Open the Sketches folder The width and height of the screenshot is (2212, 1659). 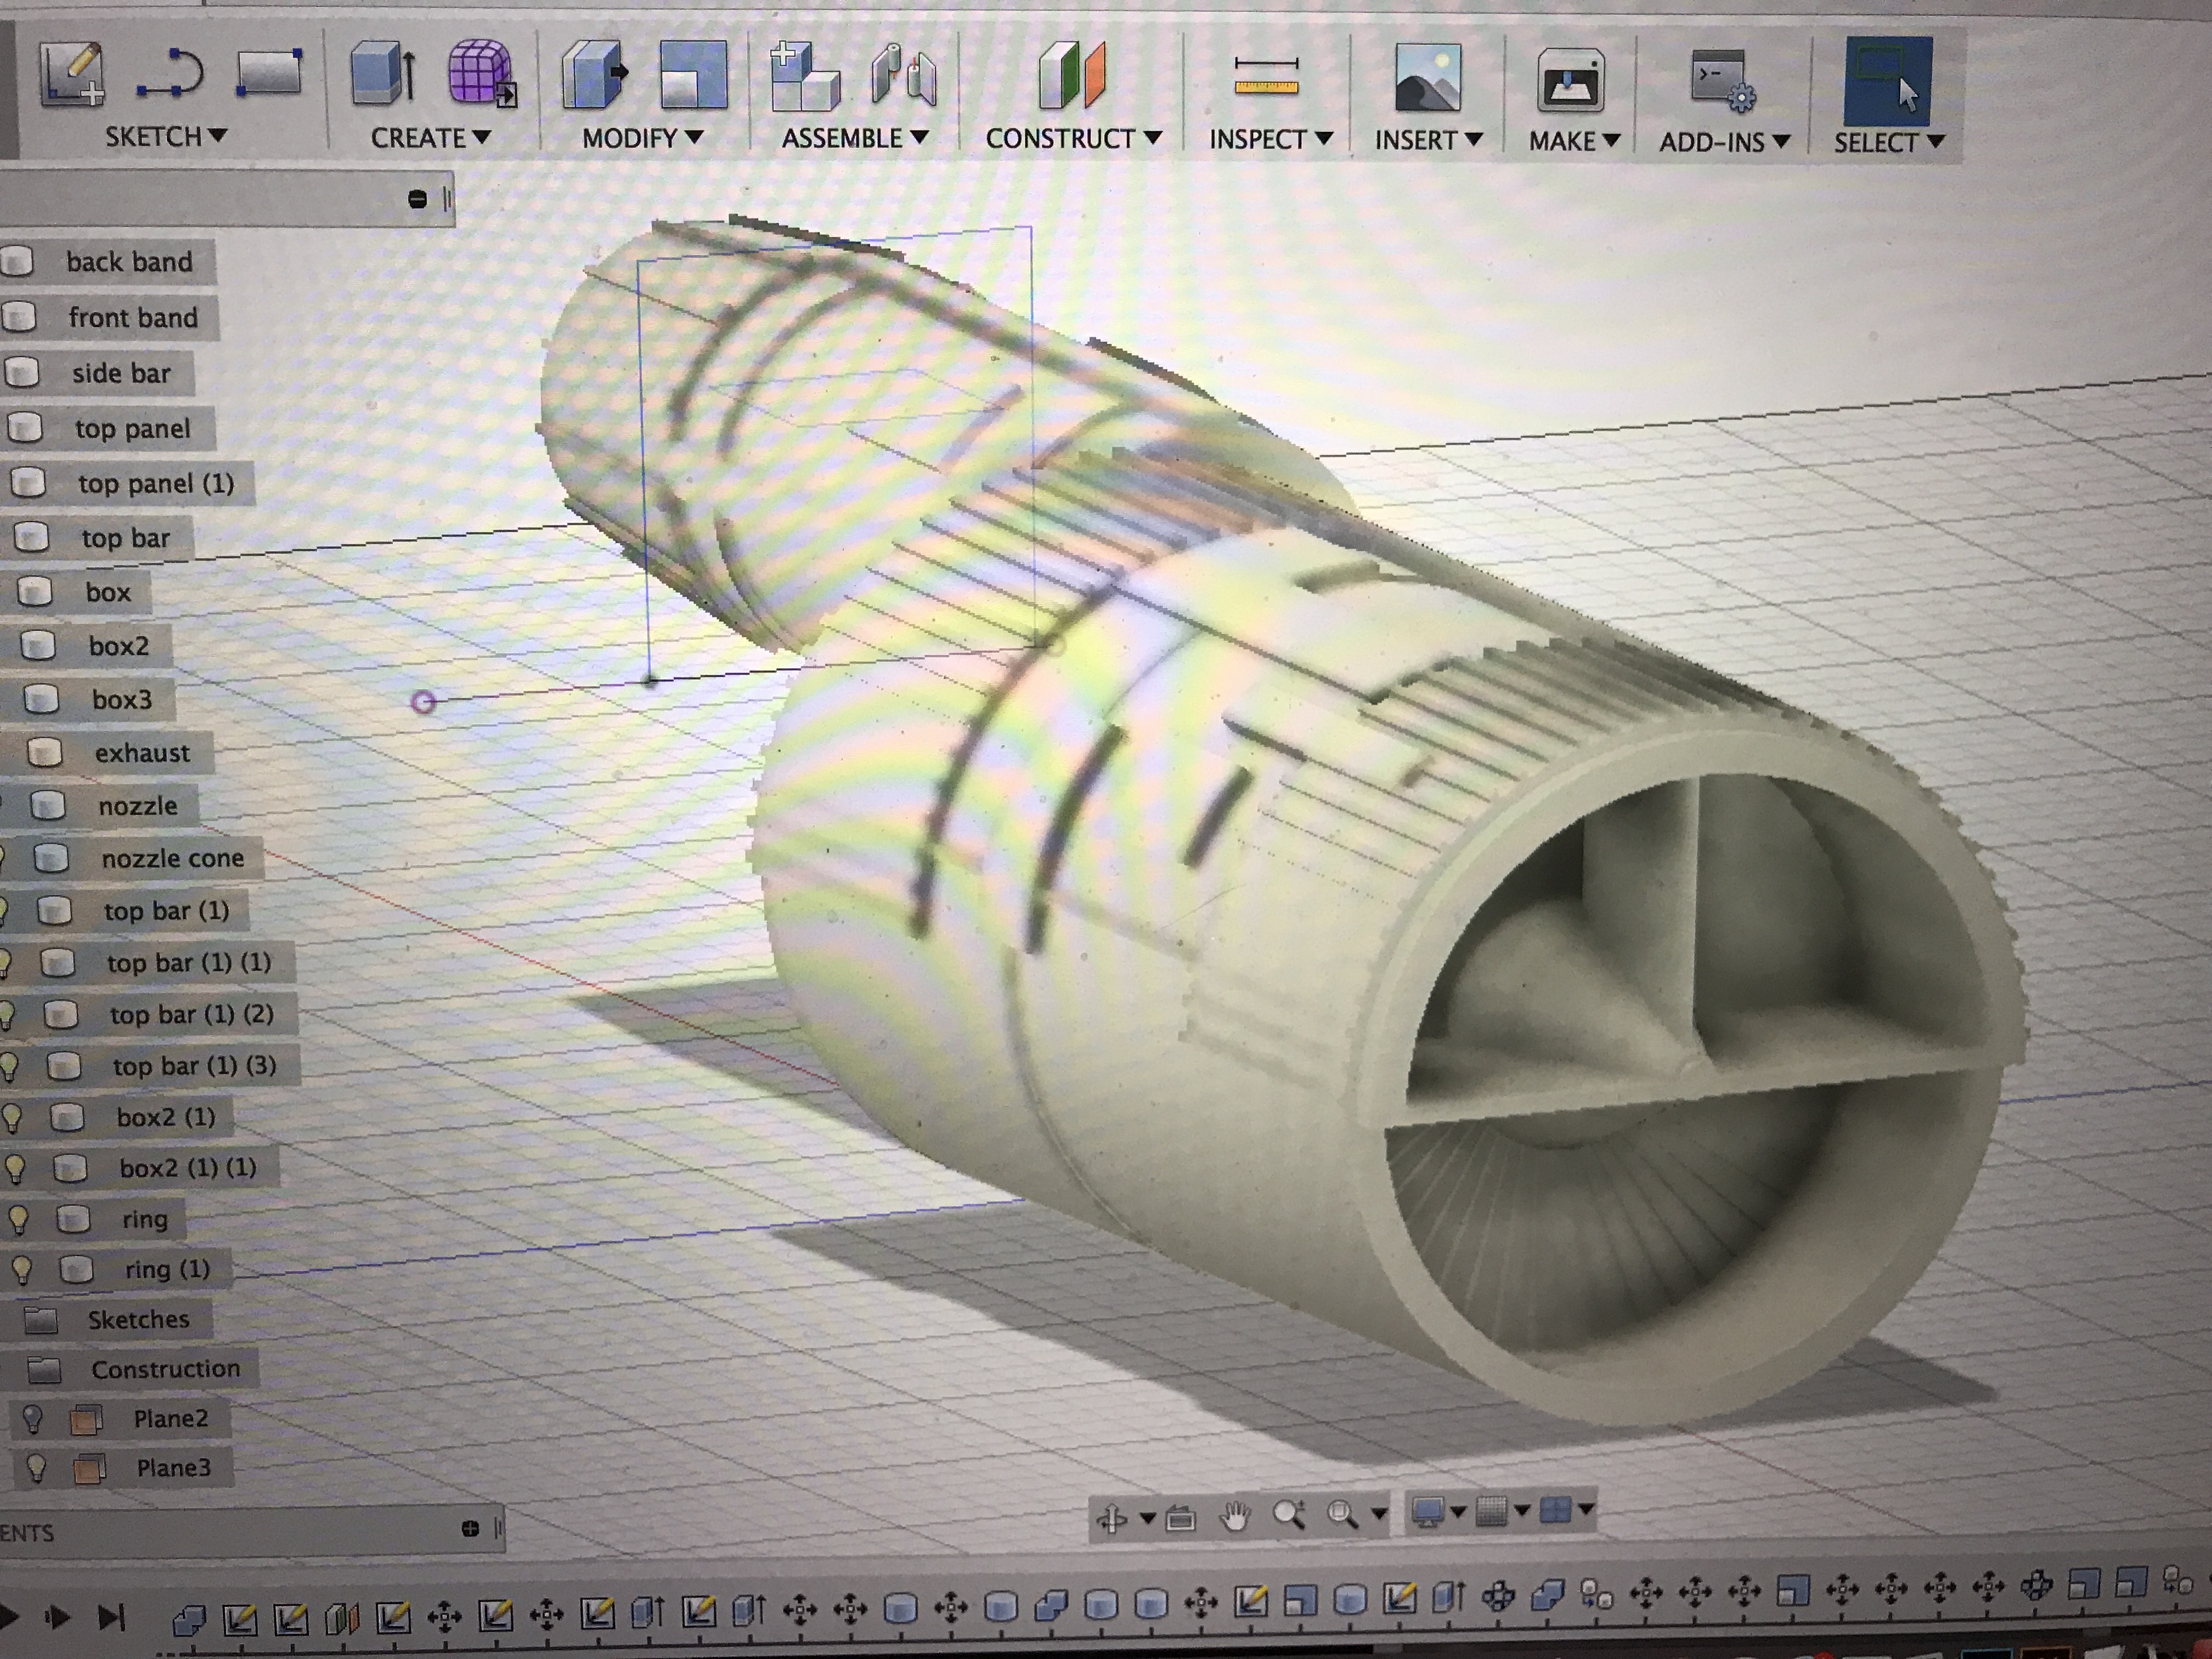(138, 1319)
